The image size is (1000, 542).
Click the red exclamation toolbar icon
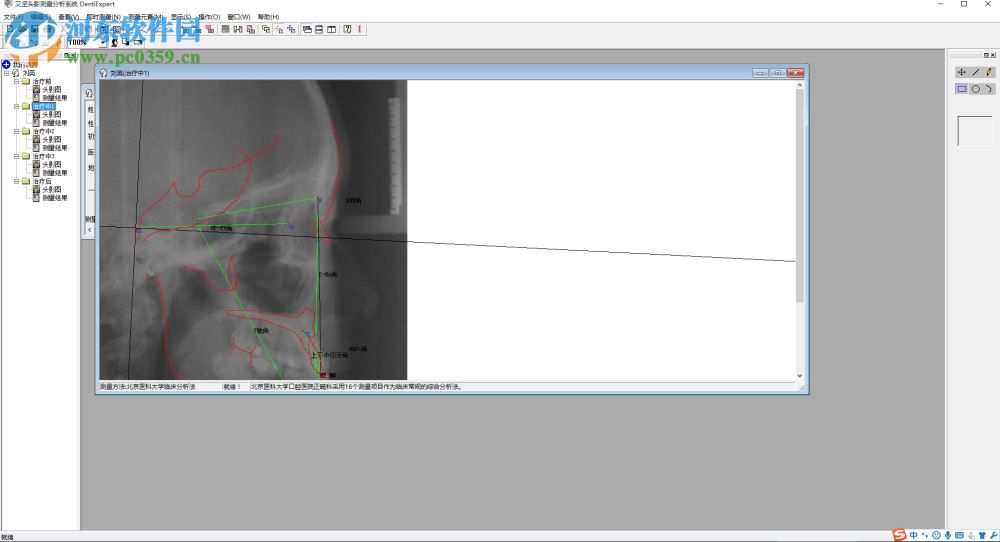(360, 29)
